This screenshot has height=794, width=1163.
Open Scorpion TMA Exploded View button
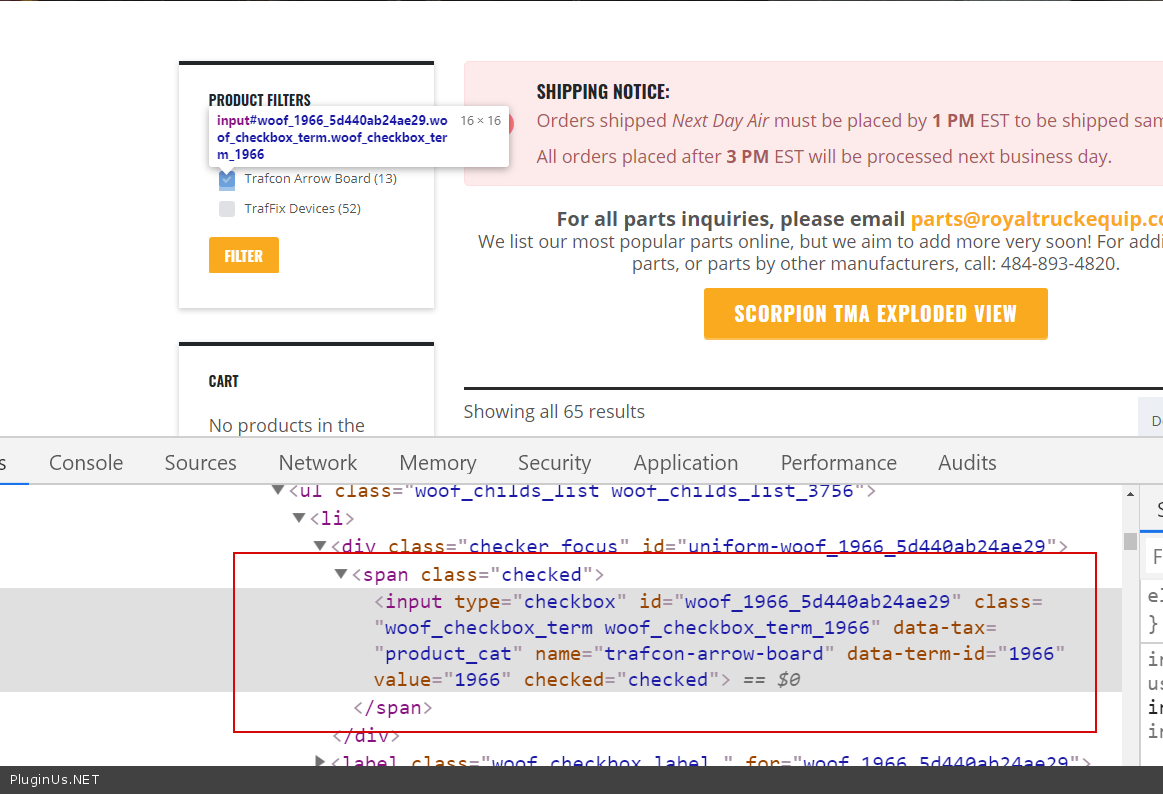click(875, 314)
